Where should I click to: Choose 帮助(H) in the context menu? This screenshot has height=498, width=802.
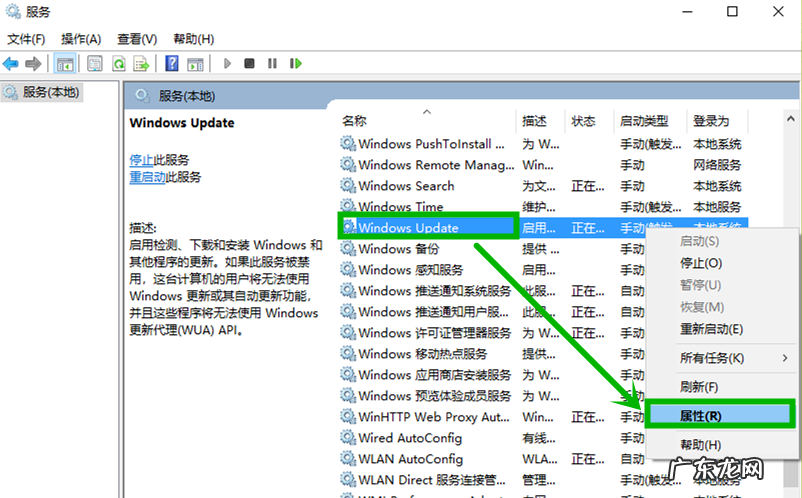click(721, 445)
